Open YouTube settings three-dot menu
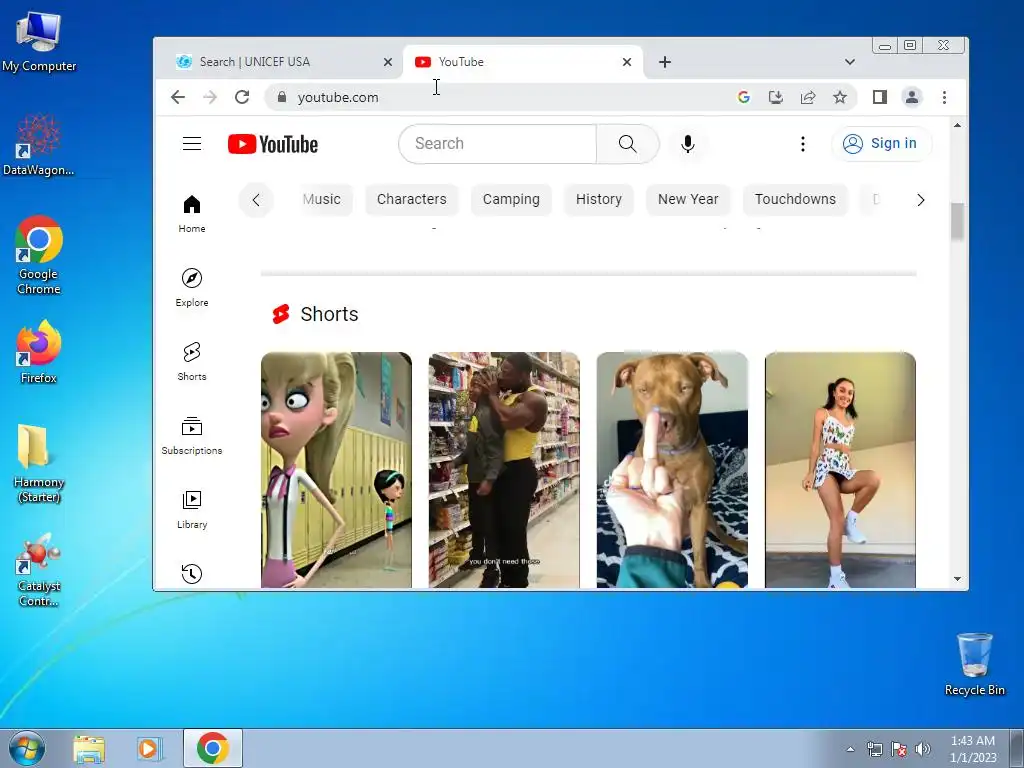Viewport: 1024px width, 768px height. pos(803,144)
